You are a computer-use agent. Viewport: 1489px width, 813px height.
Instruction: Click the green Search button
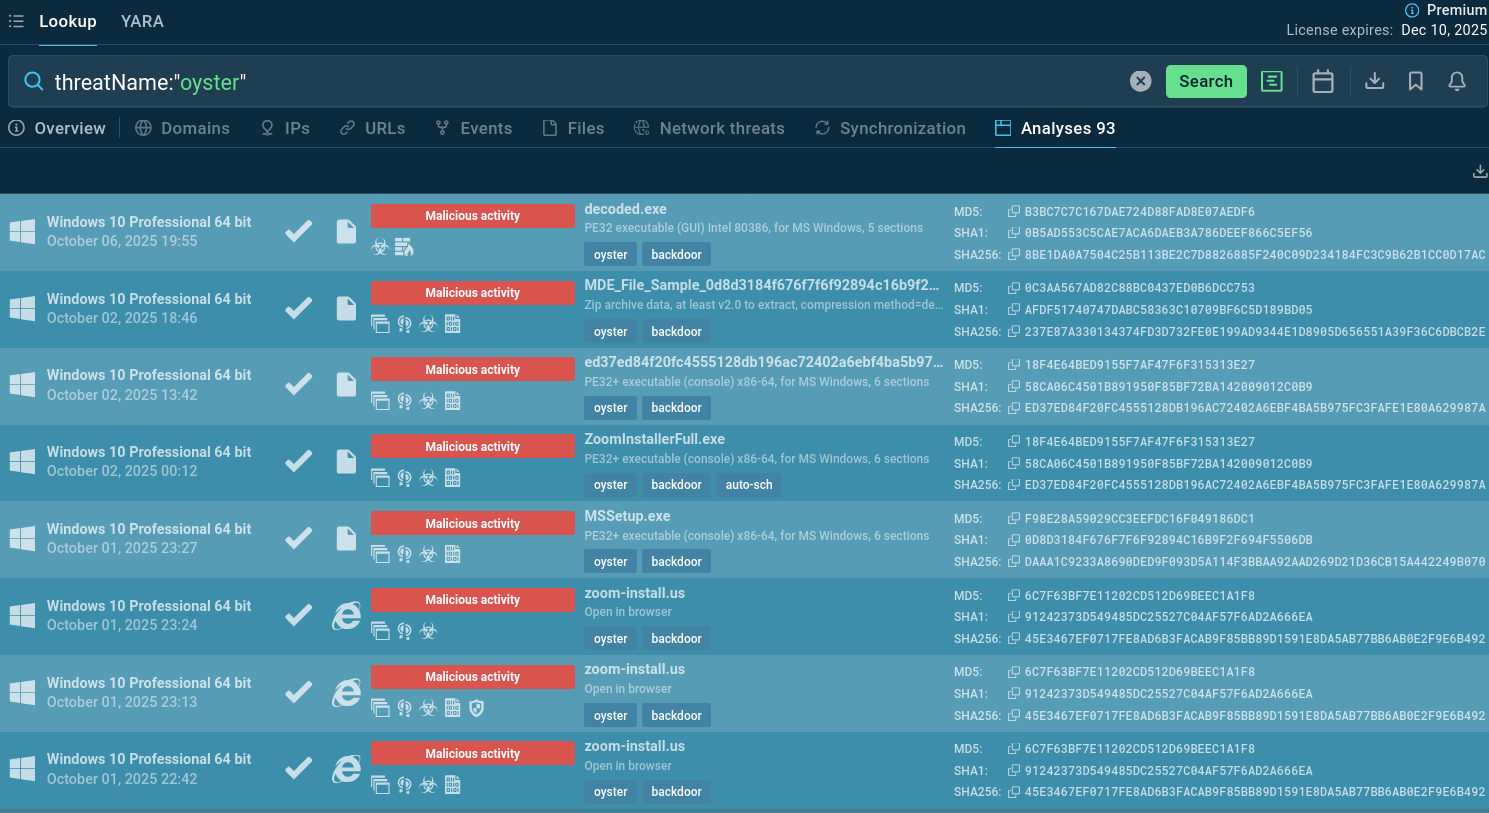[x=1205, y=82]
